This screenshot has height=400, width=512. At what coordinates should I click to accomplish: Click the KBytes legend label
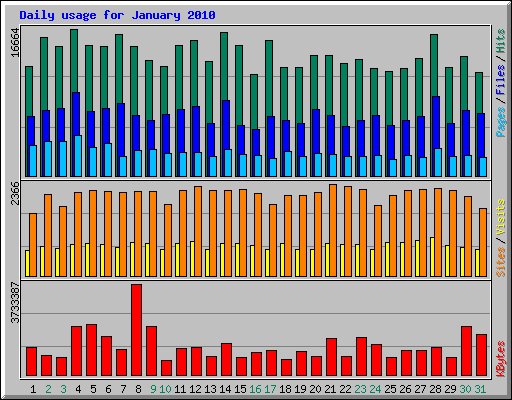click(501, 359)
